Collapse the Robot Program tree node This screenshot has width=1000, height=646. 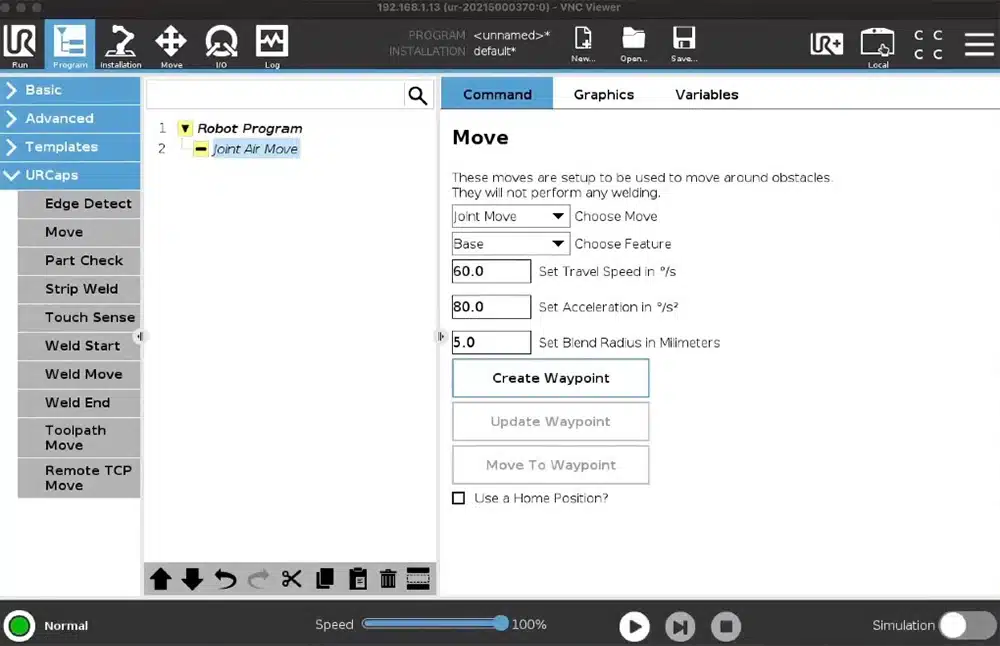point(185,128)
